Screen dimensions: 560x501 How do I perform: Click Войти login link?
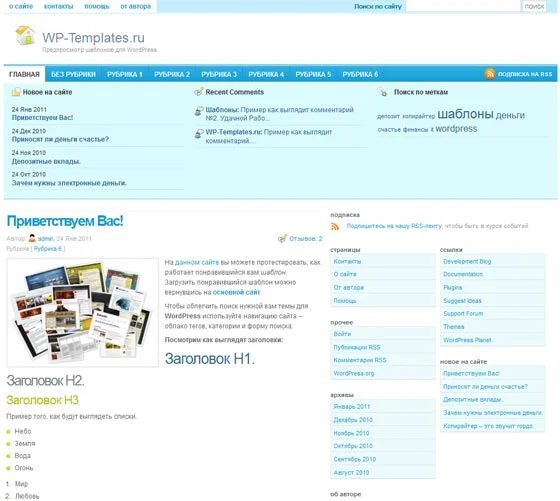point(342,334)
